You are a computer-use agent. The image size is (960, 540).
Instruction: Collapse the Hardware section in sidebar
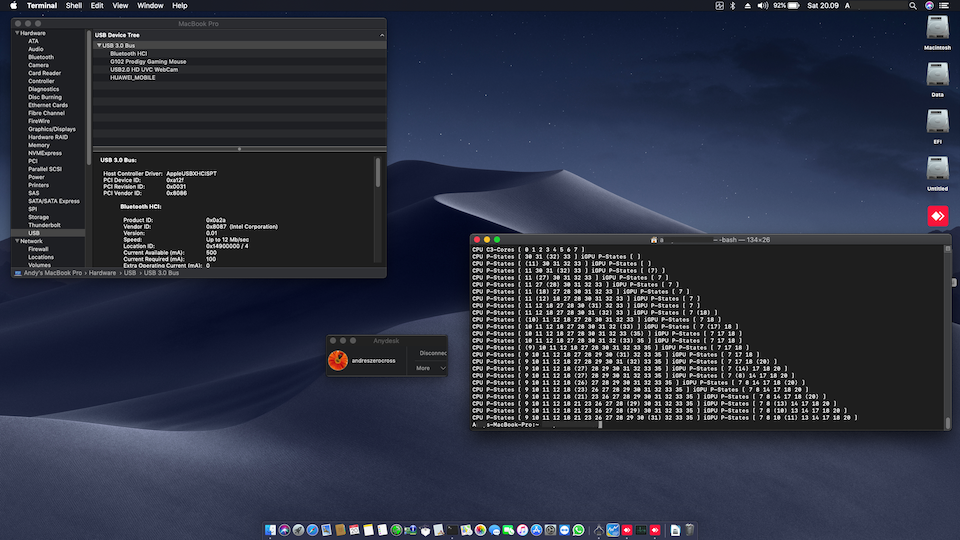(x=15, y=33)
